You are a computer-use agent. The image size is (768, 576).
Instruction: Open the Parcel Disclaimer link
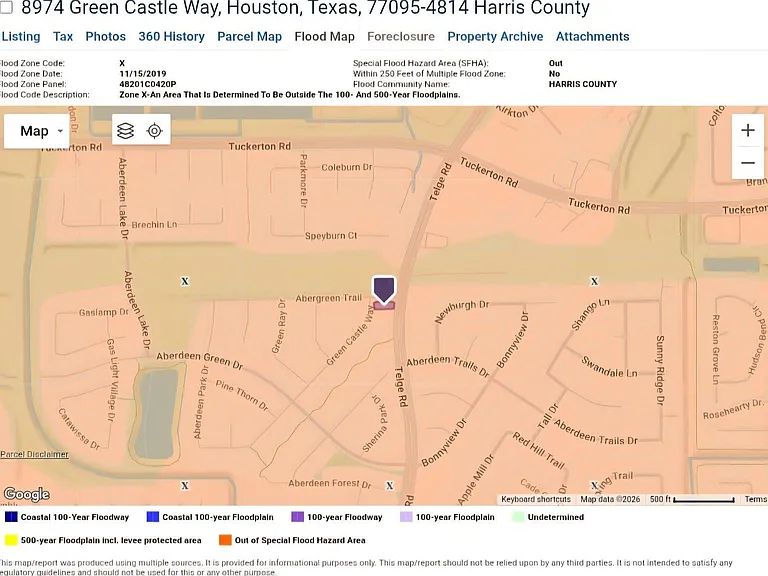(x=34, y=454)
